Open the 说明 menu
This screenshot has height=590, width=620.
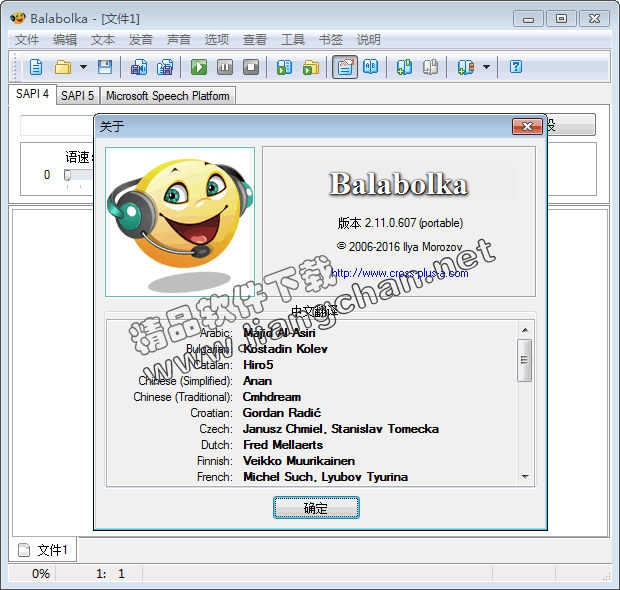369,40
